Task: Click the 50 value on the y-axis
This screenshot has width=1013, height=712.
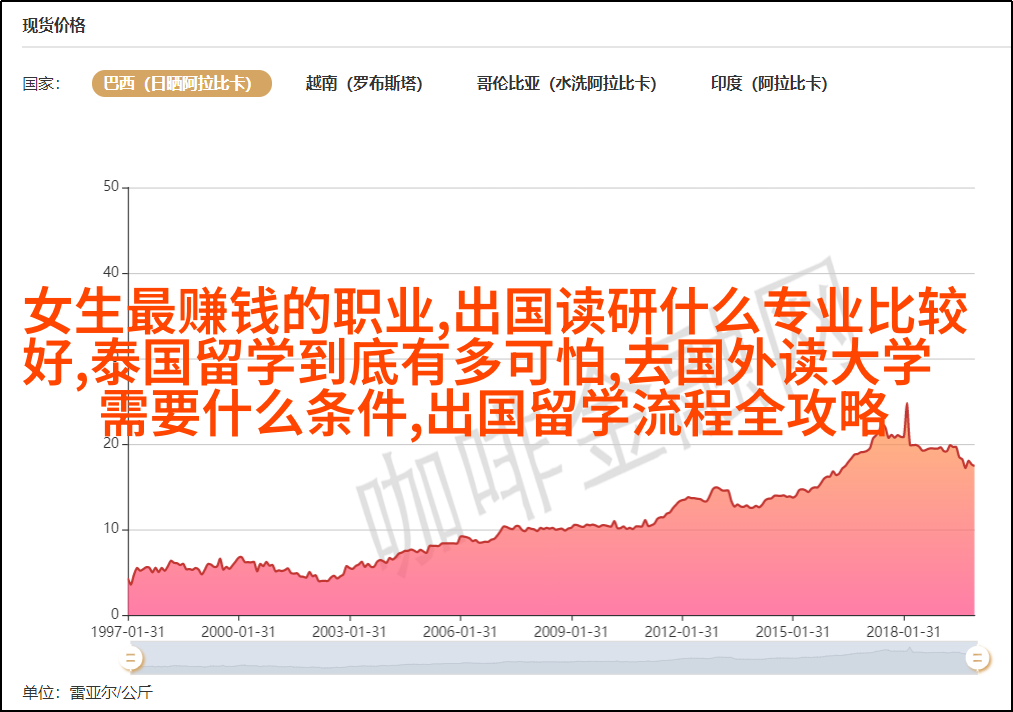Action: pos(111,187)
